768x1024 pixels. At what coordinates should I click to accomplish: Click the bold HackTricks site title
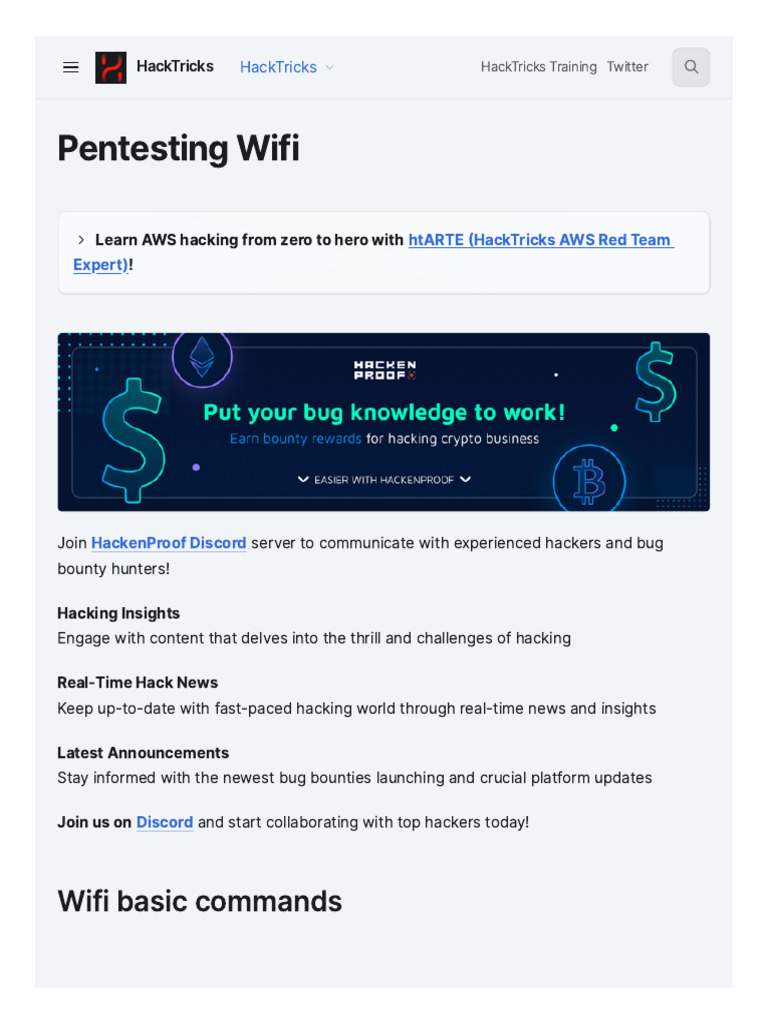(x=175, y=66)
